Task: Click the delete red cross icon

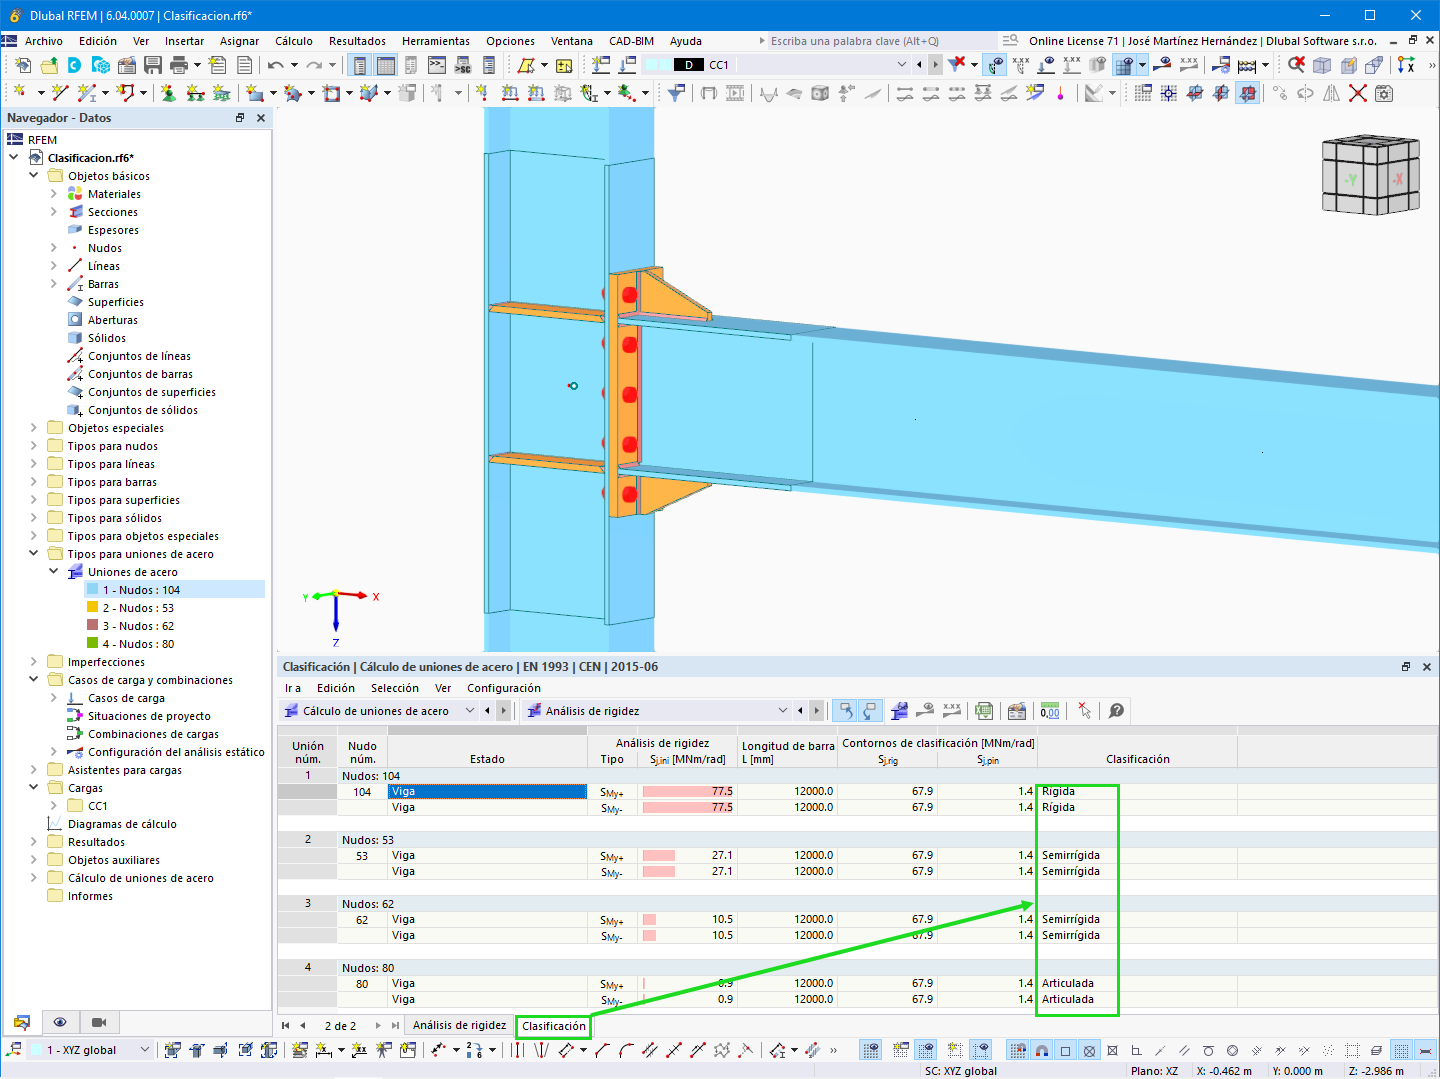Action: pos(1357,93)
